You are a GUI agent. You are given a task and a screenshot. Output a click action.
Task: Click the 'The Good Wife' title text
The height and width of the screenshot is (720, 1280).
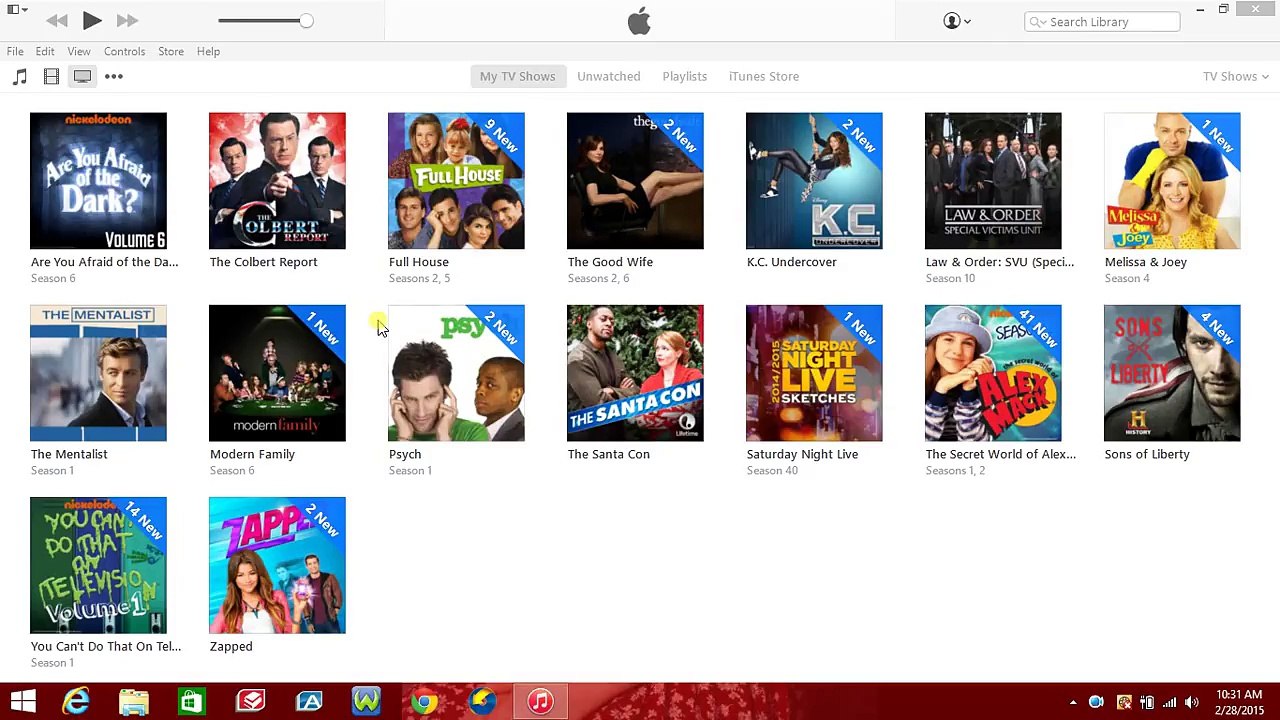(x=610, y=262)
